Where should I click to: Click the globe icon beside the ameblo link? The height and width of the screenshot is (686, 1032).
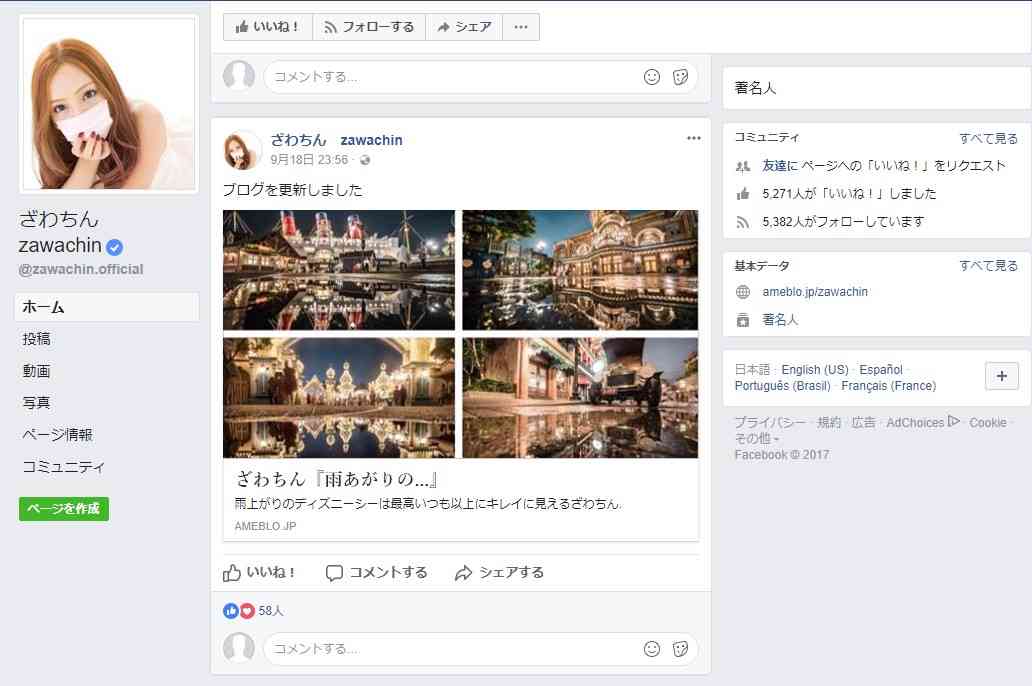pyautogui.click(x=743, y=292)
